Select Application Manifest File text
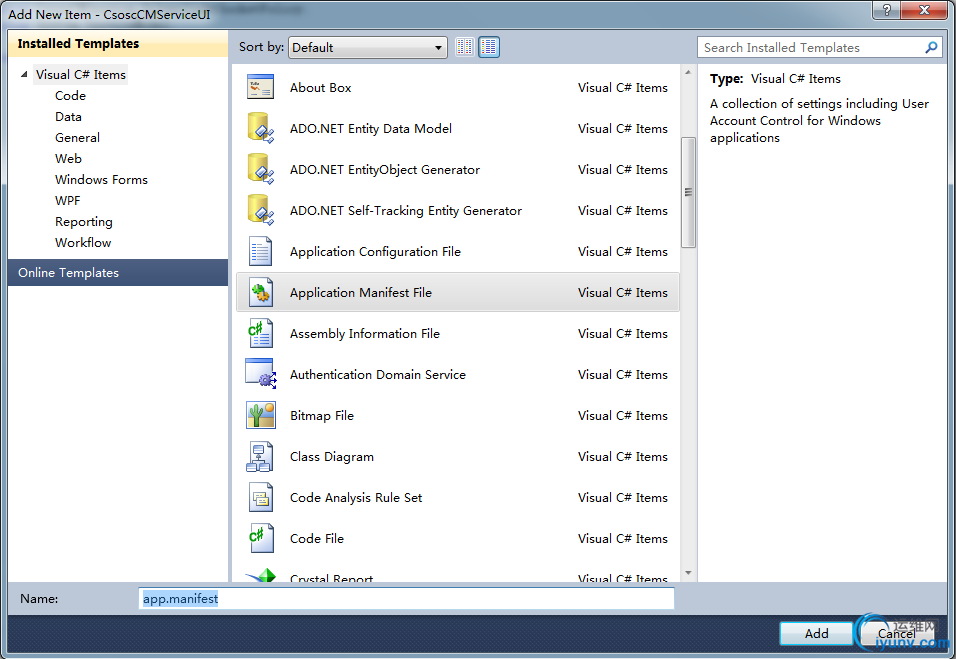The width and height of the screenshot is (956, 659). [361, 293]
